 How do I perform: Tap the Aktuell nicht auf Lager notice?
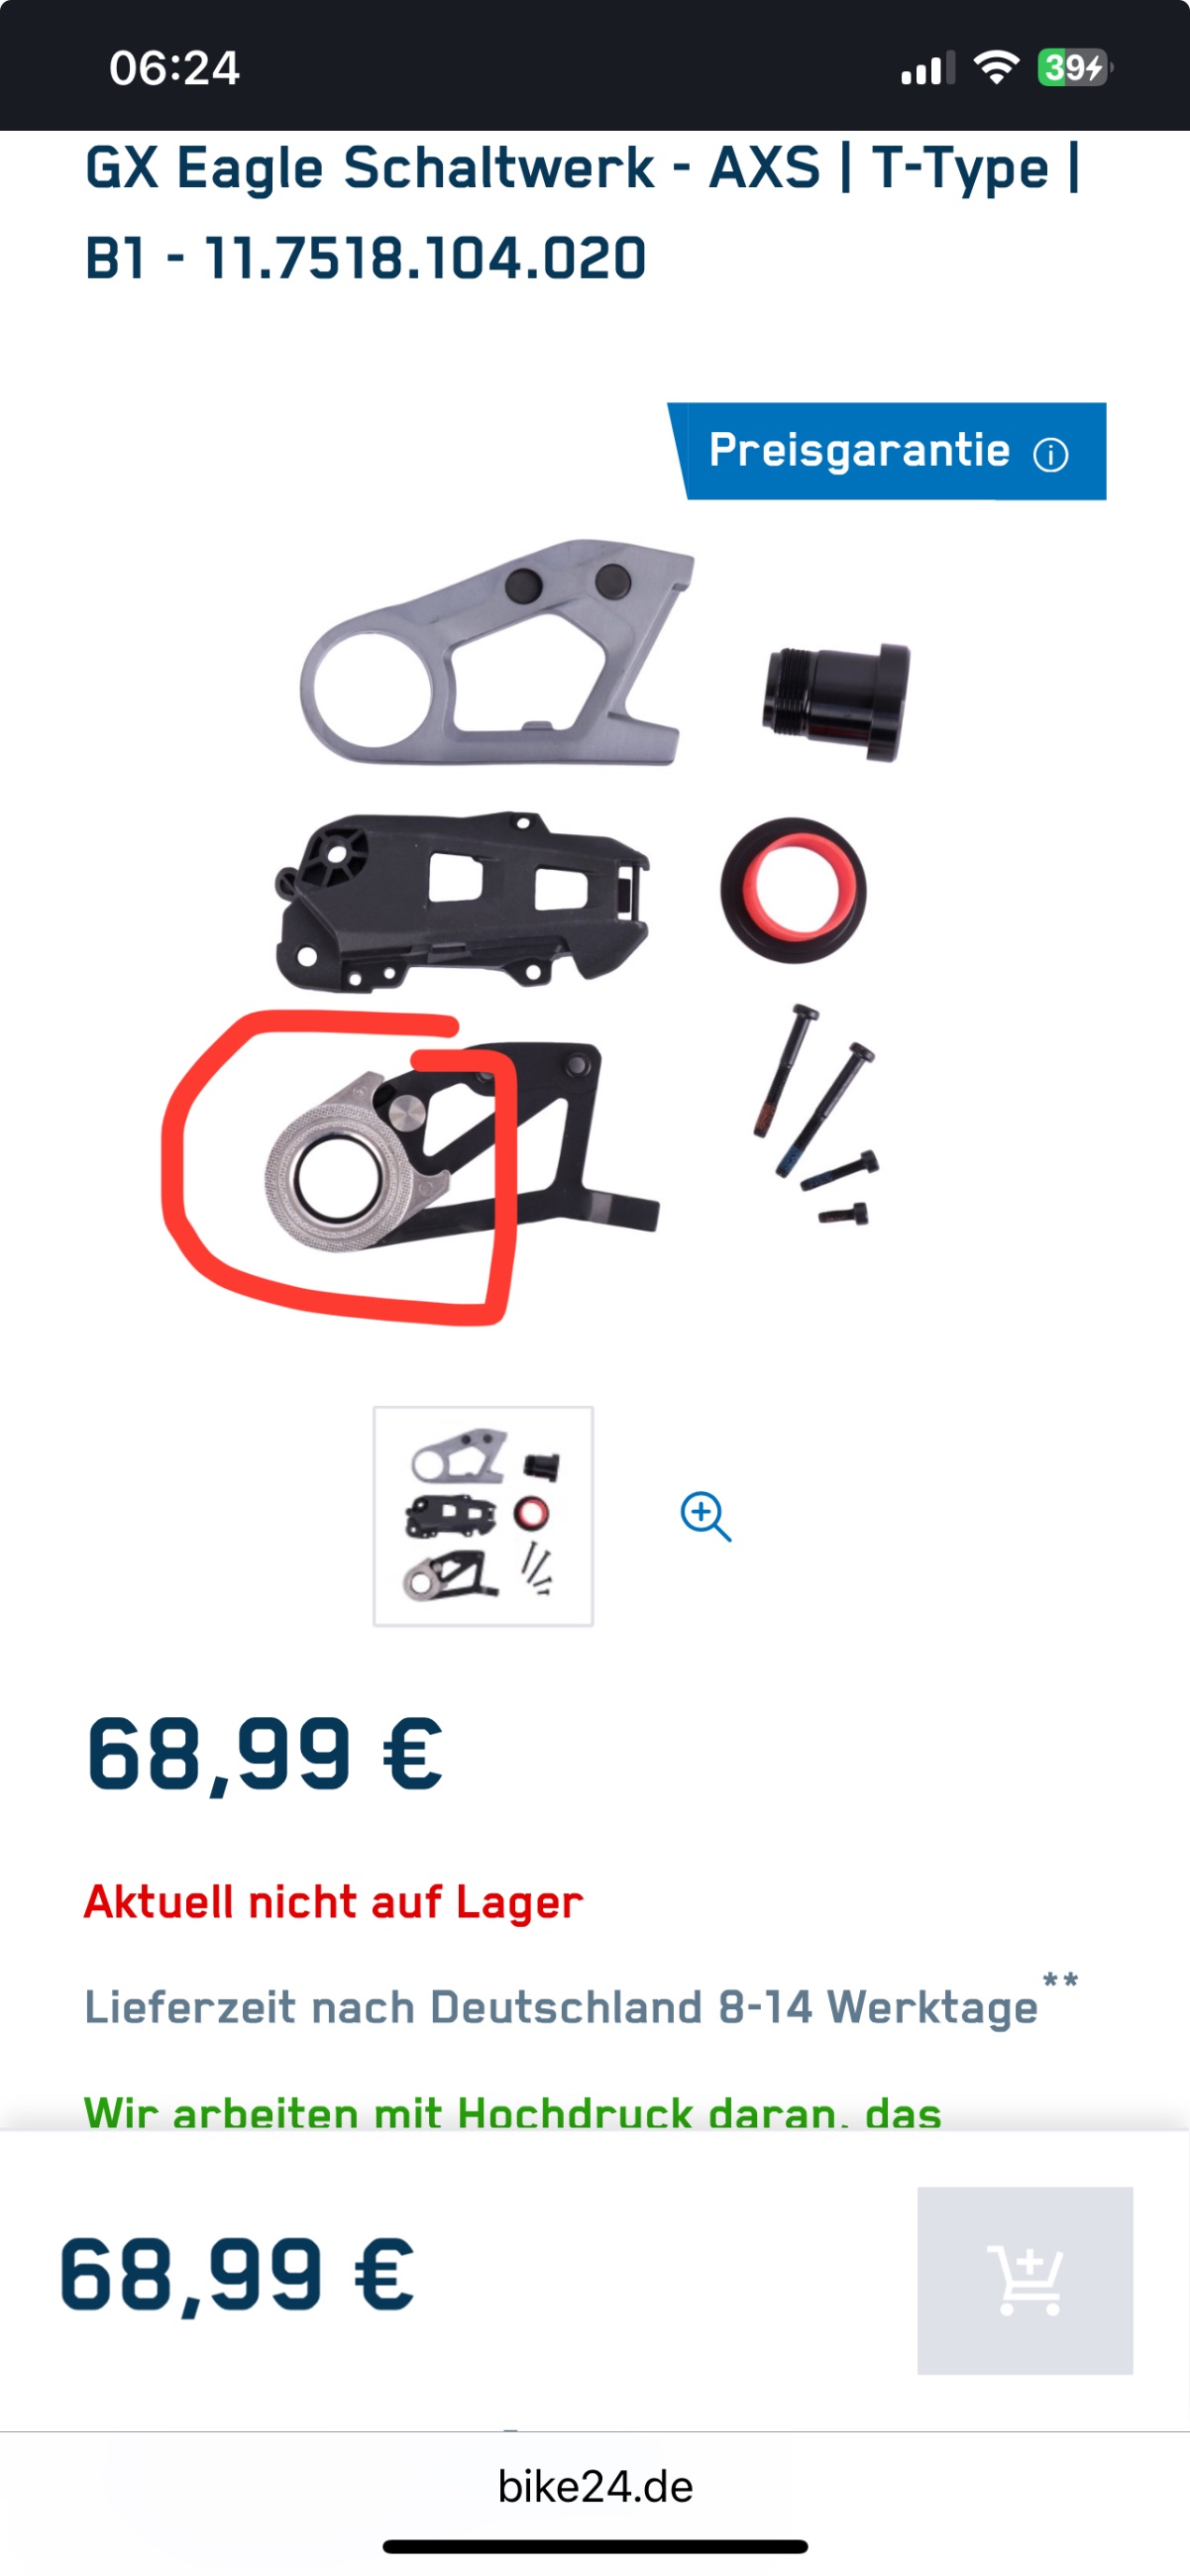point(333,1901)
